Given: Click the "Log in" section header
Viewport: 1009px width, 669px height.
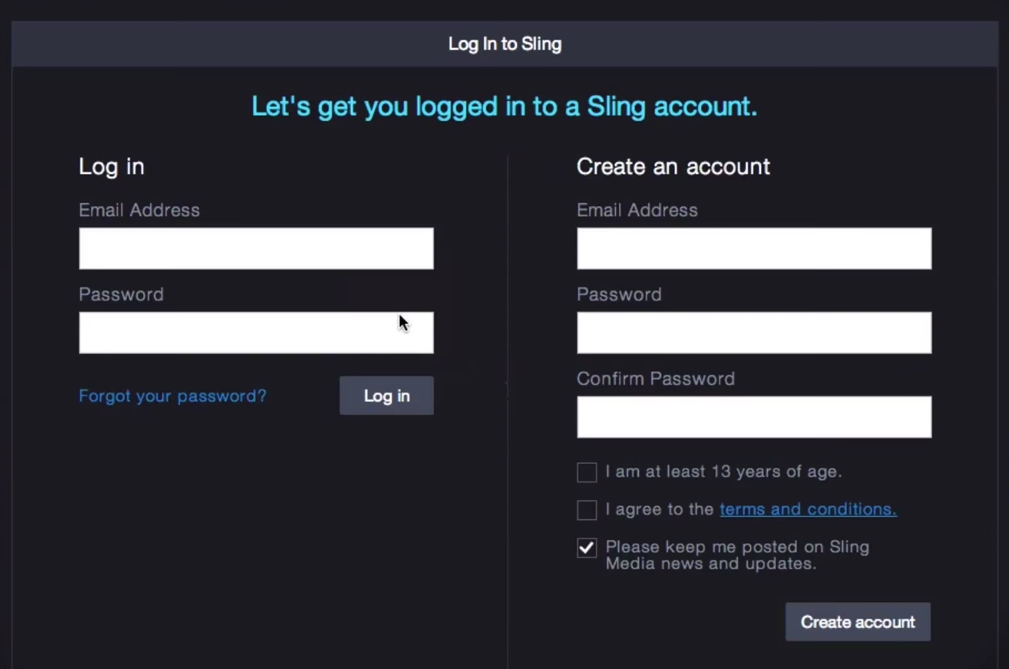Looking at the screenshot, I should coord(110,166).
